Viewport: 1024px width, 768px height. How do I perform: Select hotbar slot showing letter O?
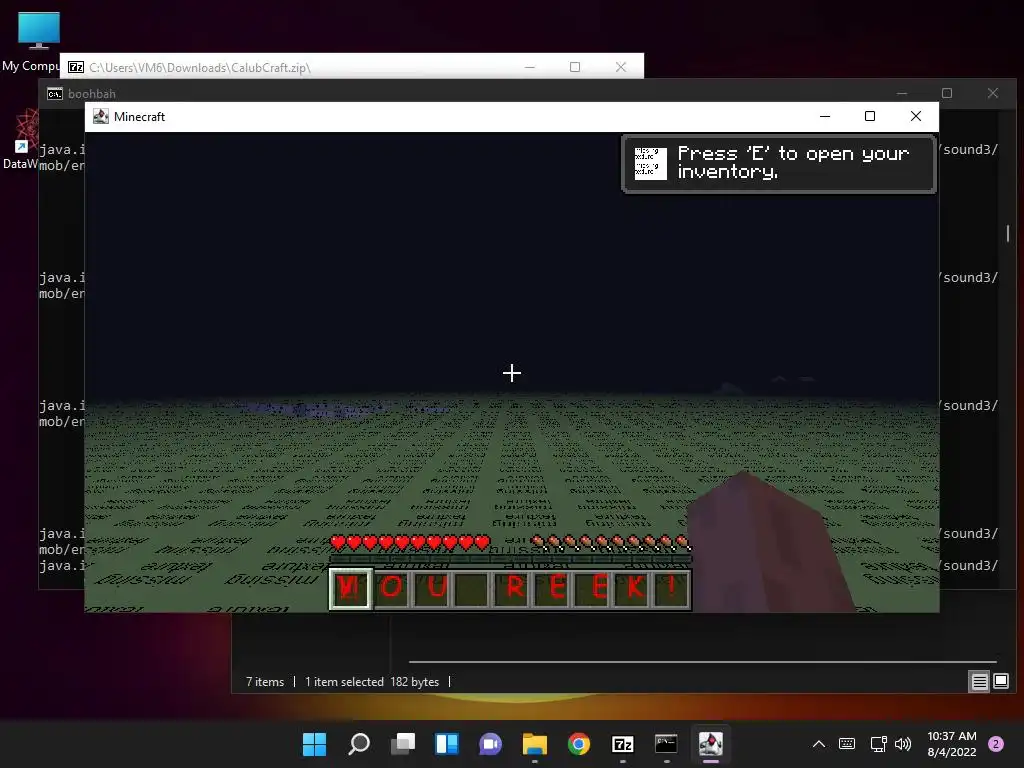[392, 588]
